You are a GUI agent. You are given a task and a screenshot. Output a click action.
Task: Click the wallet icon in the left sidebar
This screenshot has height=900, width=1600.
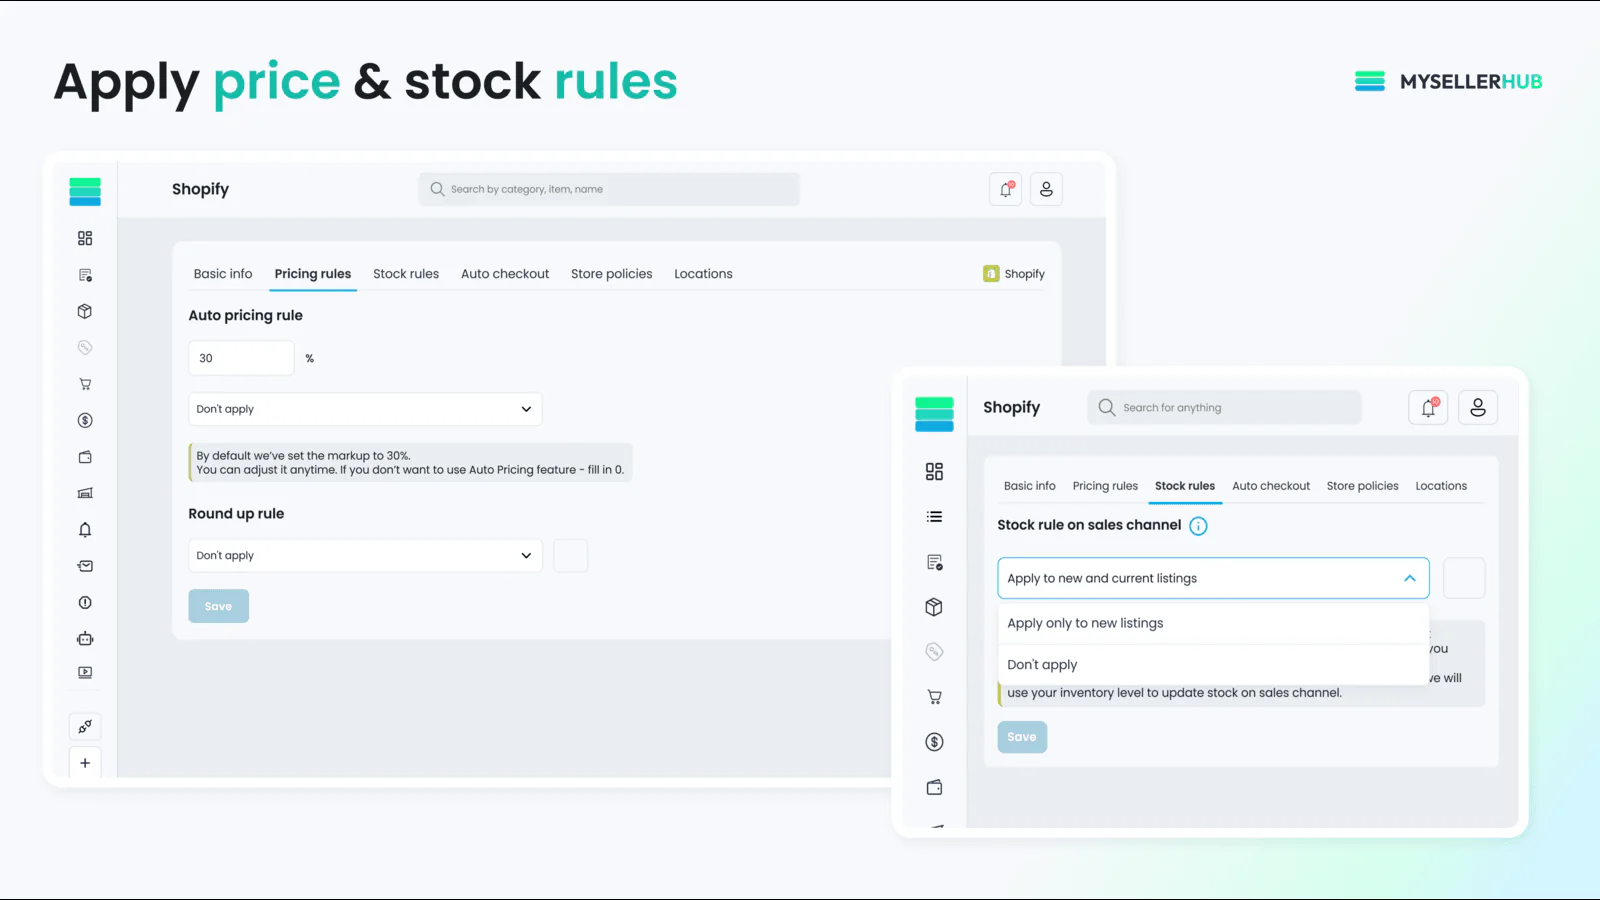[85, 457]
